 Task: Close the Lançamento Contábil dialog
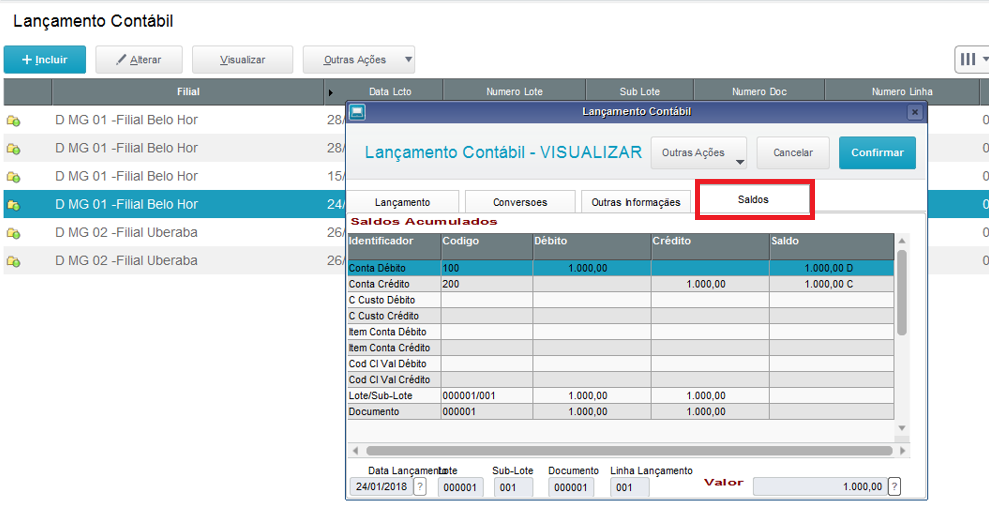pos(915,112)
